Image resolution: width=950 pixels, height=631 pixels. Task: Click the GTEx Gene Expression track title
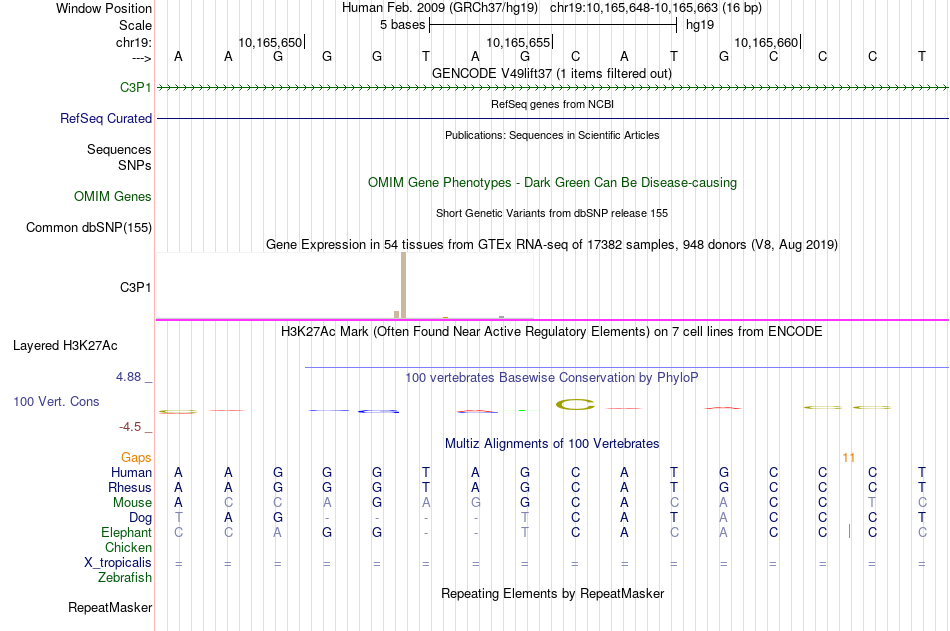click(552, 244)
